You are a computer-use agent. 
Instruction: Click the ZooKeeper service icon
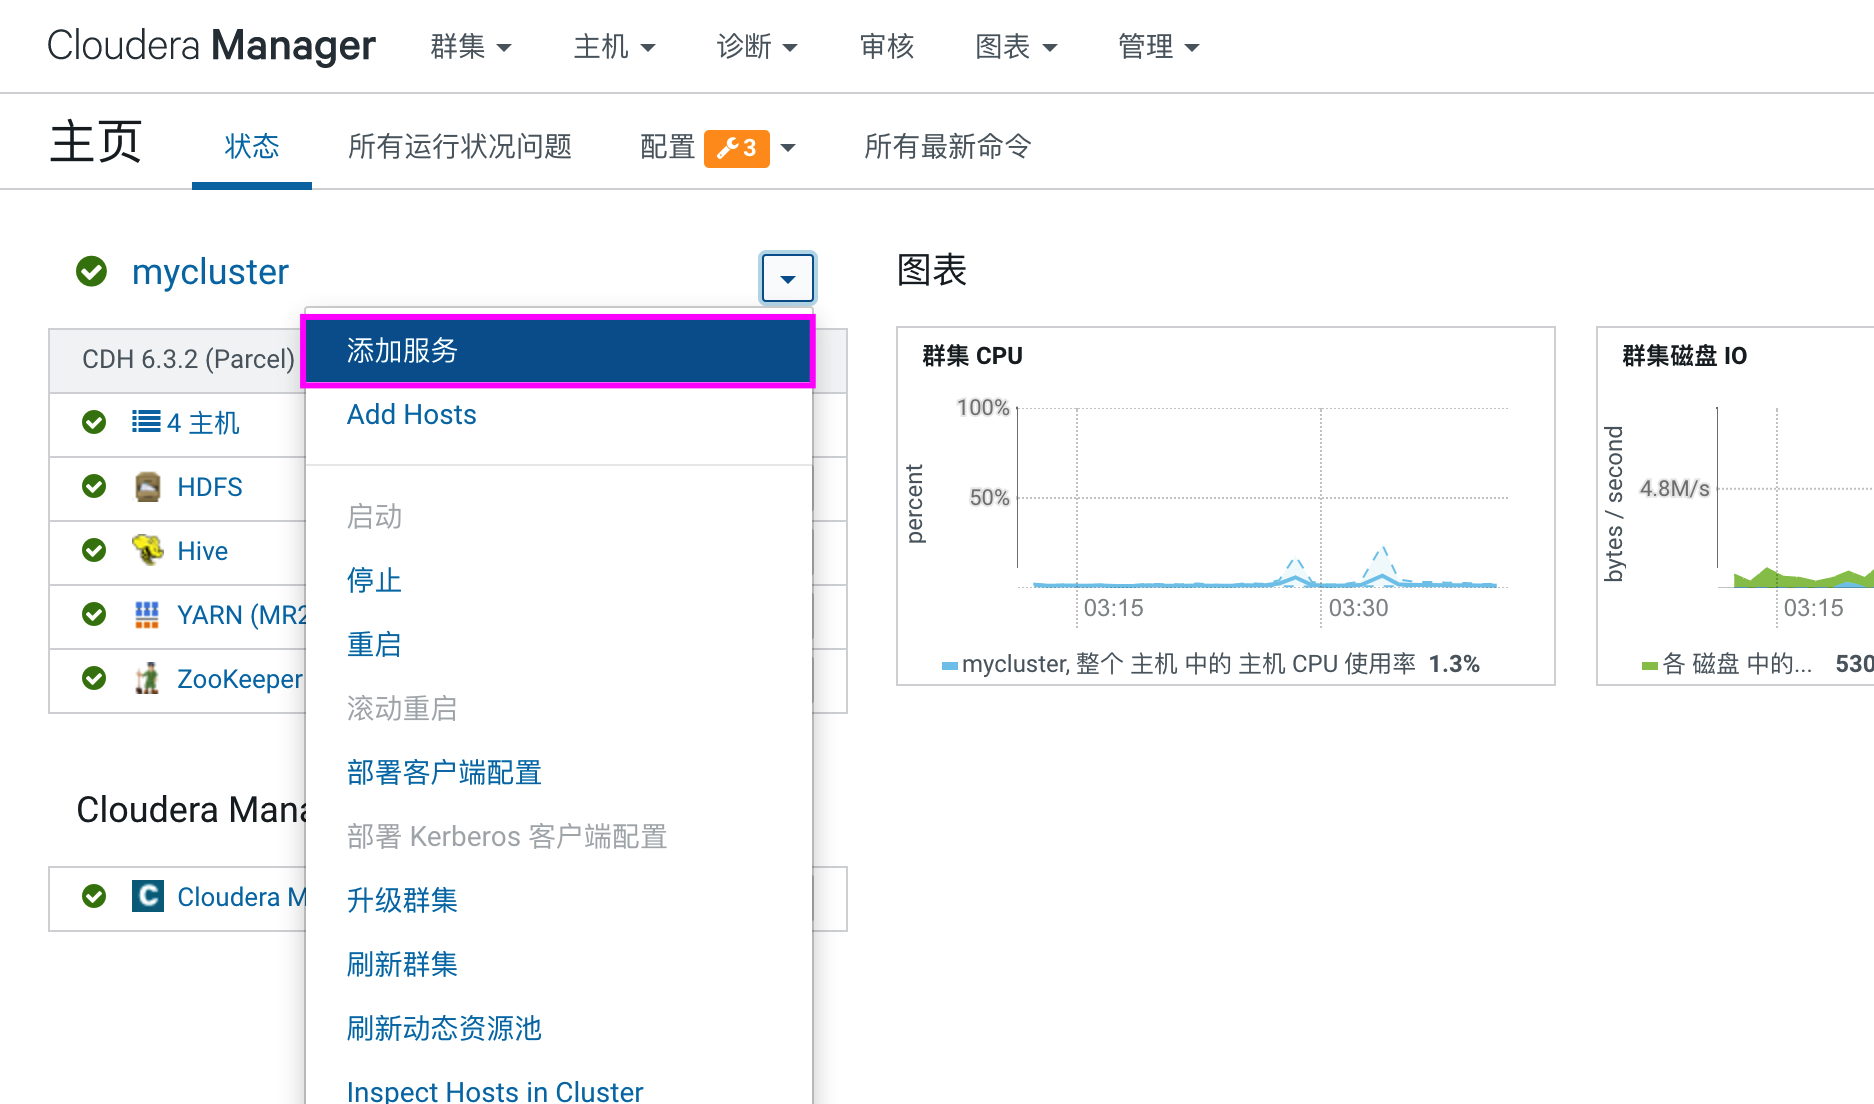pos(147,678)
